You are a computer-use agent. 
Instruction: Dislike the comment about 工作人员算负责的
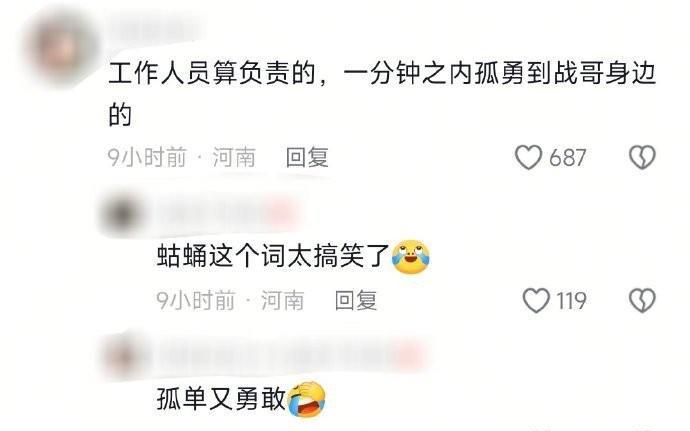click(642, 157)
